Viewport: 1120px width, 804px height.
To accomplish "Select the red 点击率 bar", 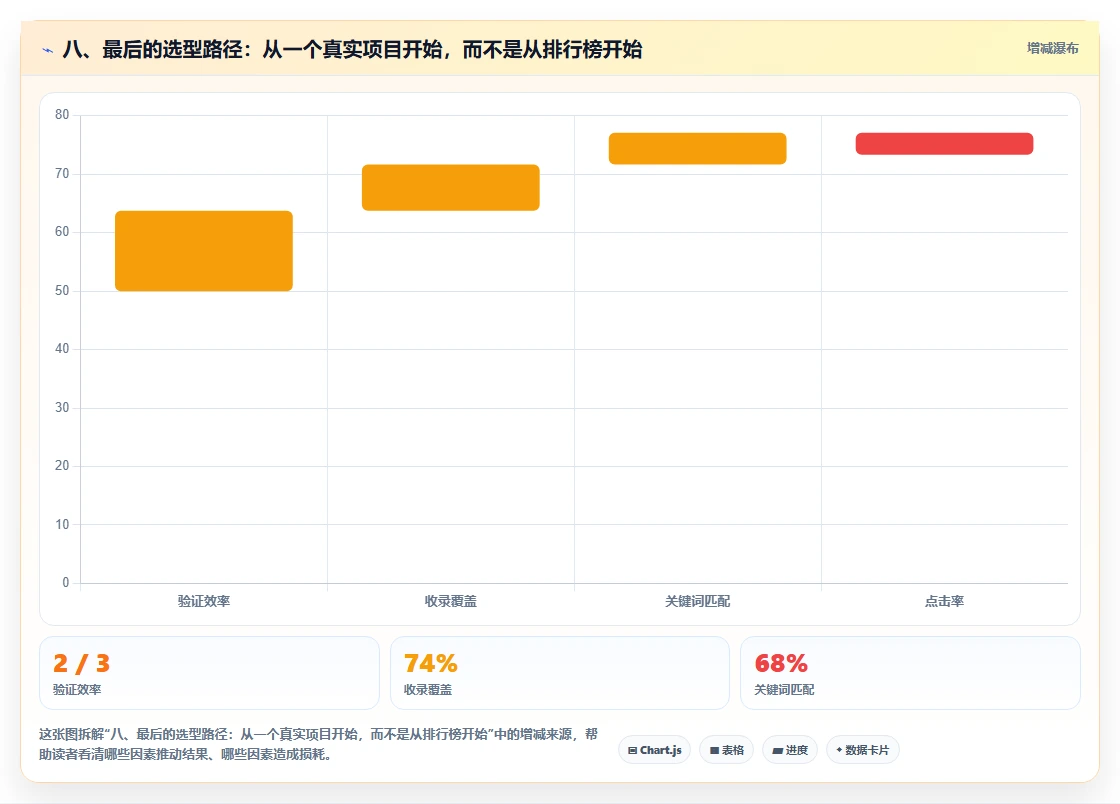I will click(x=944, y=144).
